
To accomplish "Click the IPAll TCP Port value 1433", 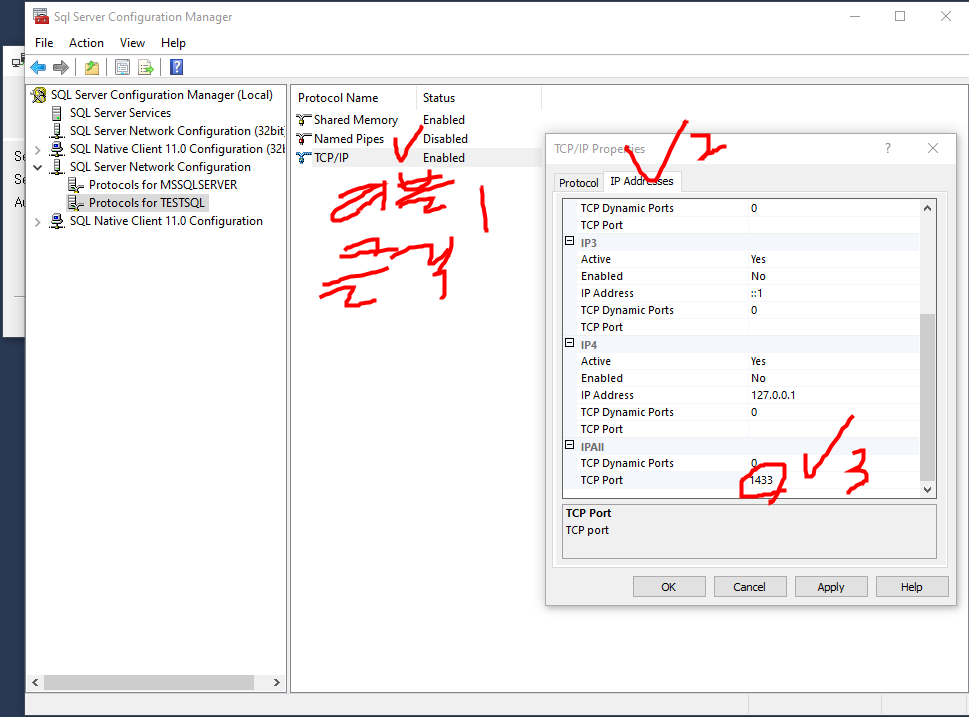I will pos(761,480).
